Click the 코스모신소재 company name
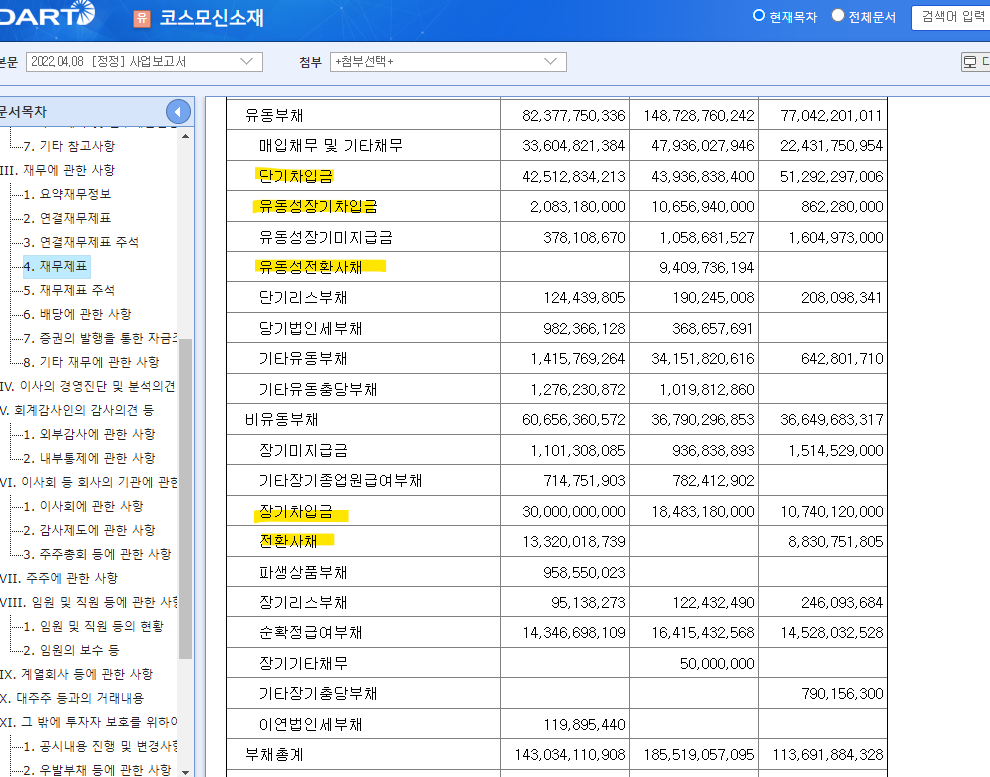Image resolution: width=990 pixels, height=777 pixels. [212, 18]
